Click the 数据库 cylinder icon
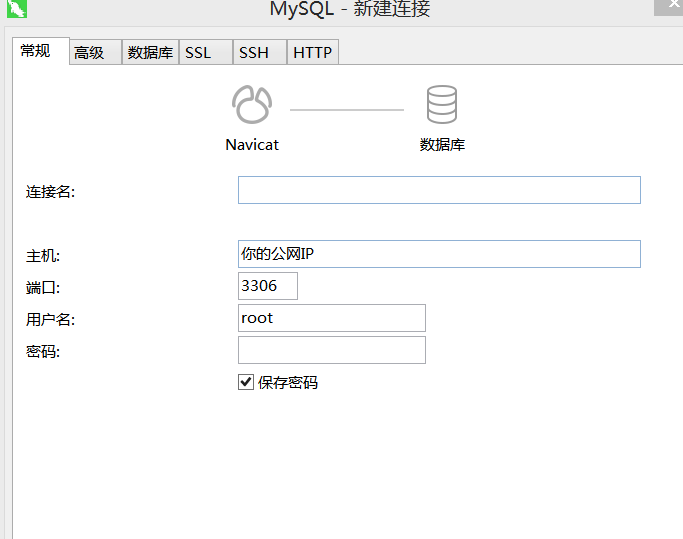 point(442,105)
